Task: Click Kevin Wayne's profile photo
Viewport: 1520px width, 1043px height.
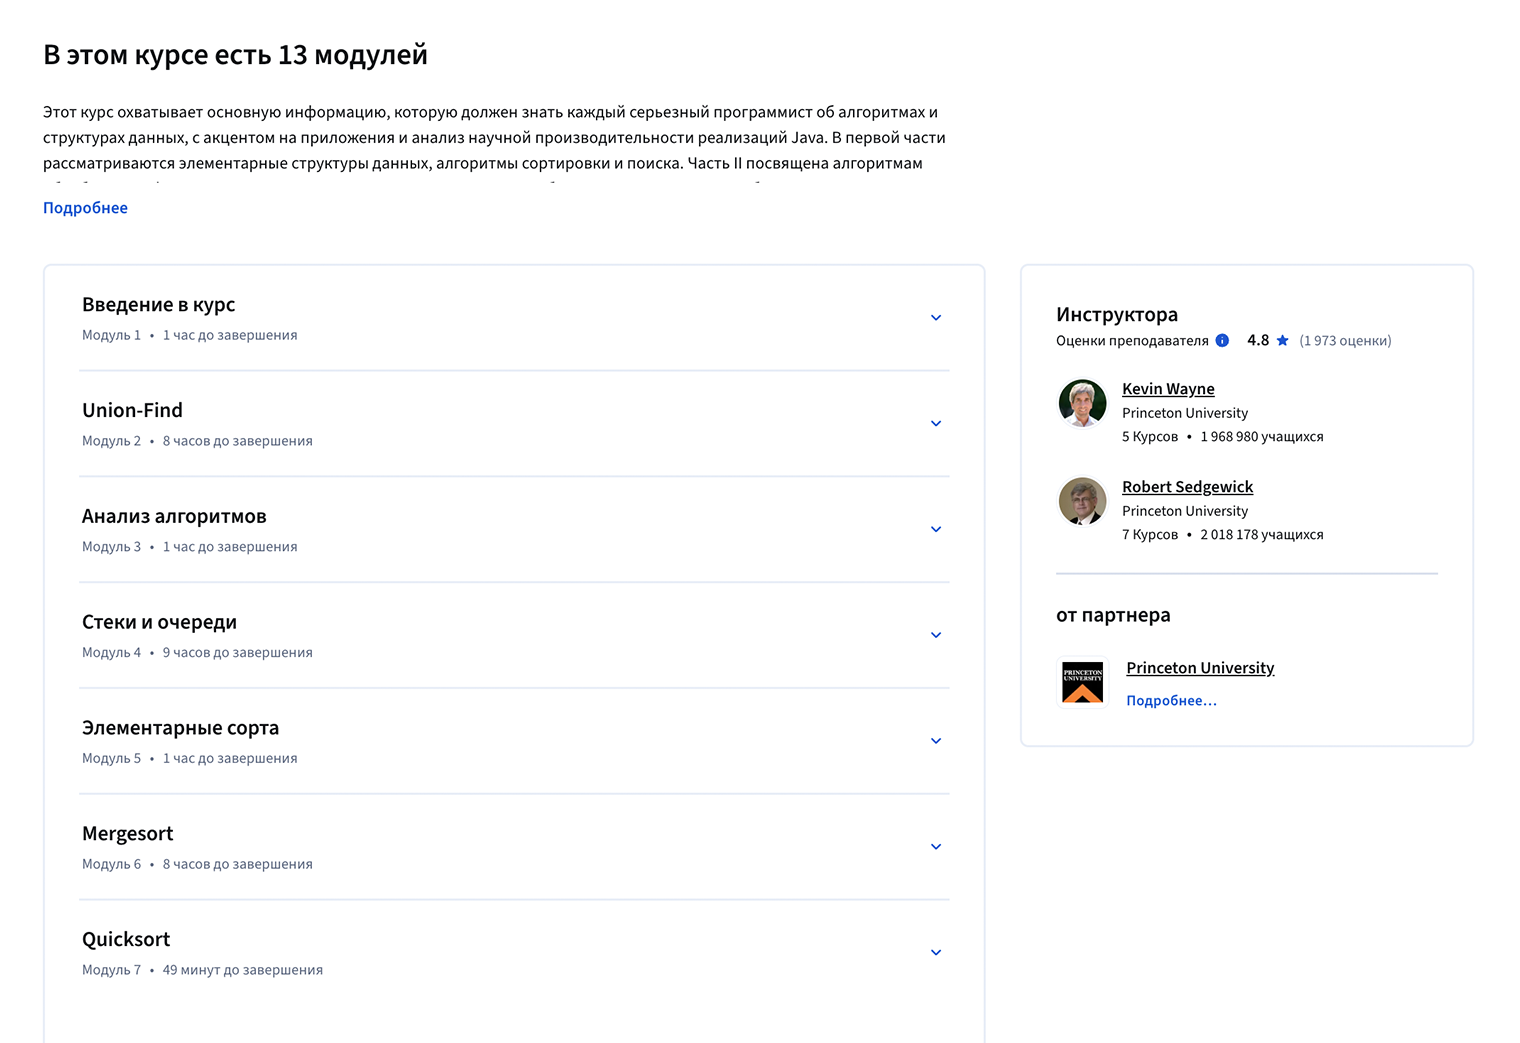Action: pos(1082,402)
